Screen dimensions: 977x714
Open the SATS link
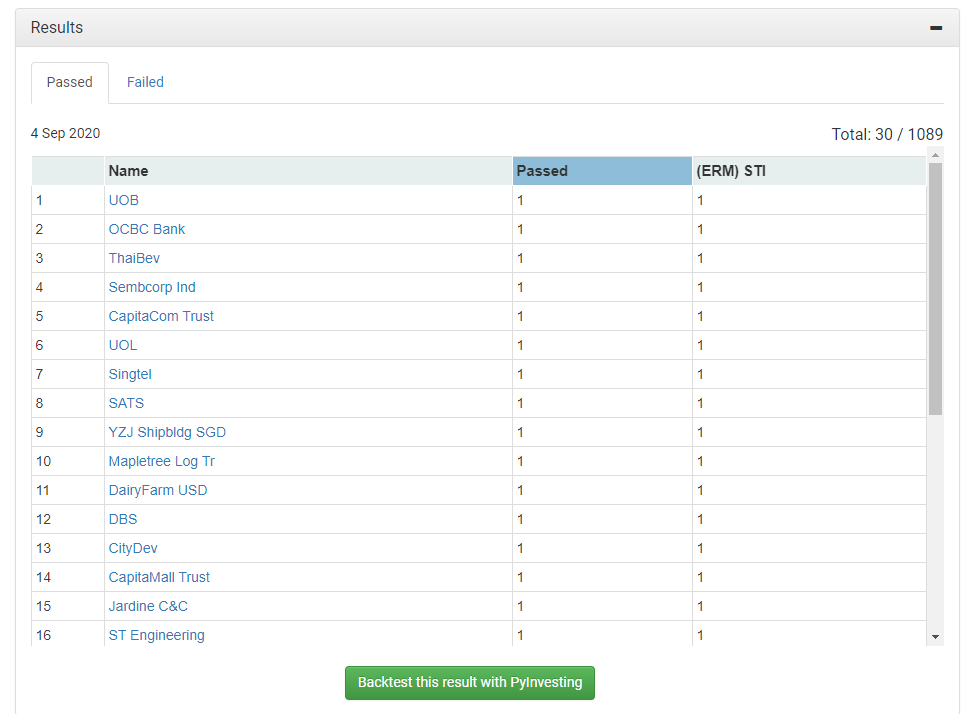(126, 403)
